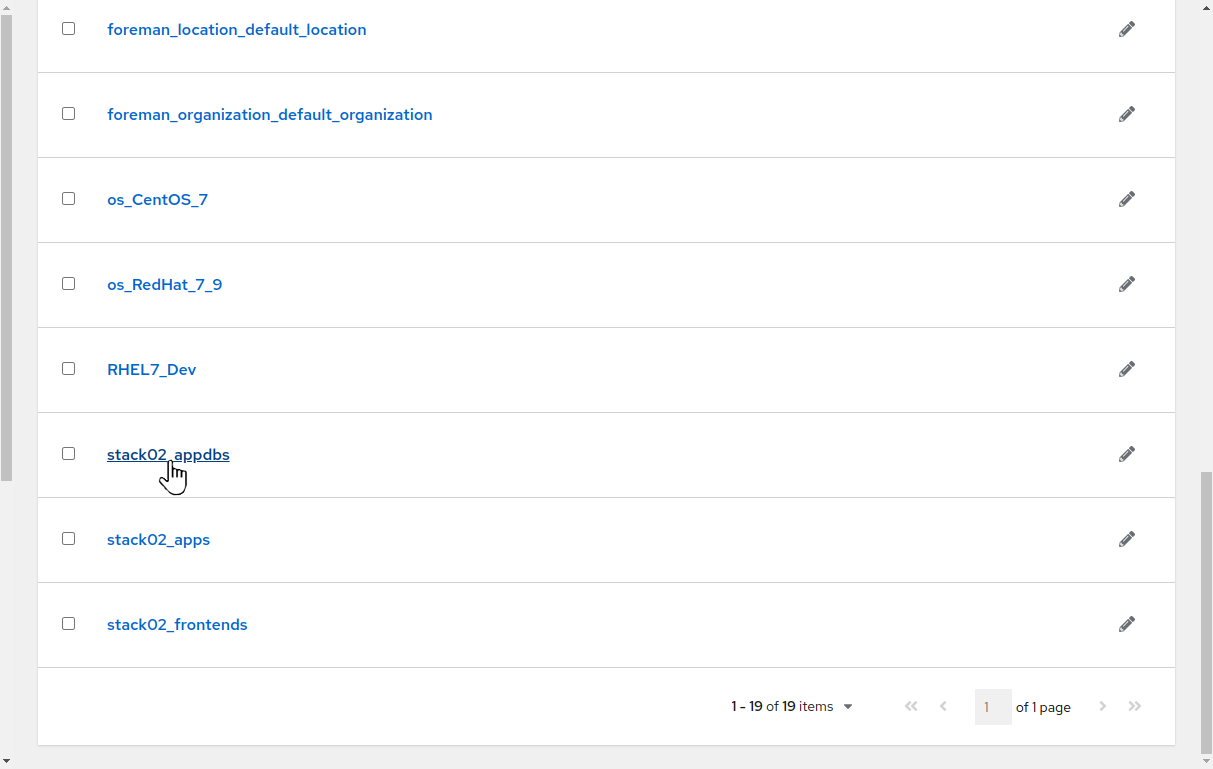Open os_RedHat_7_9 link
1213x769 pixels.
pyautogui.click(x=165, y=285)
